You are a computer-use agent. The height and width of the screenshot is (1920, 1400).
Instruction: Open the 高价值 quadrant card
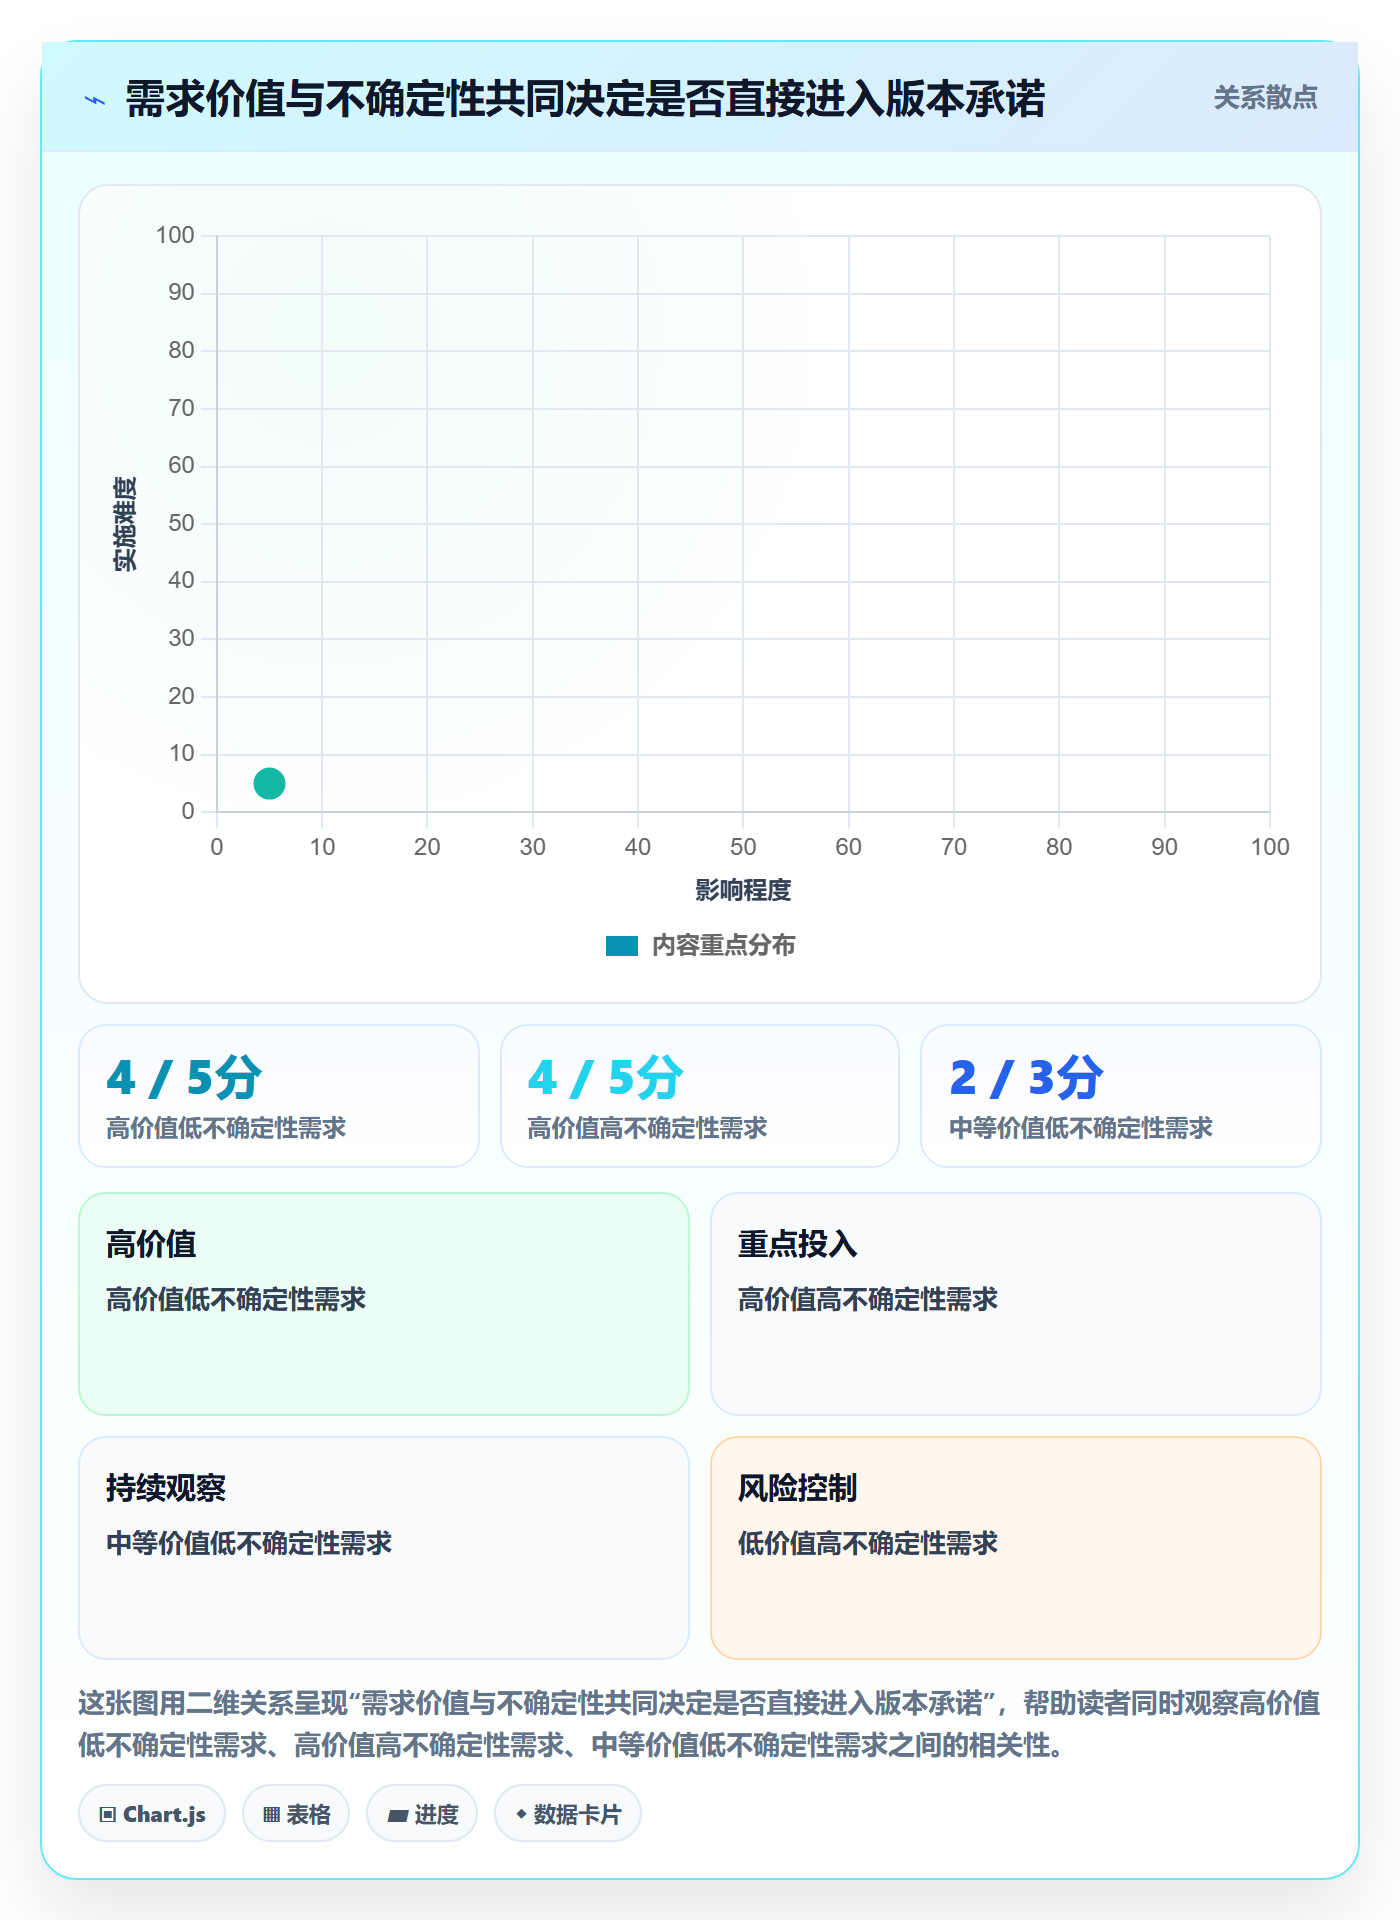[384, 1304]
